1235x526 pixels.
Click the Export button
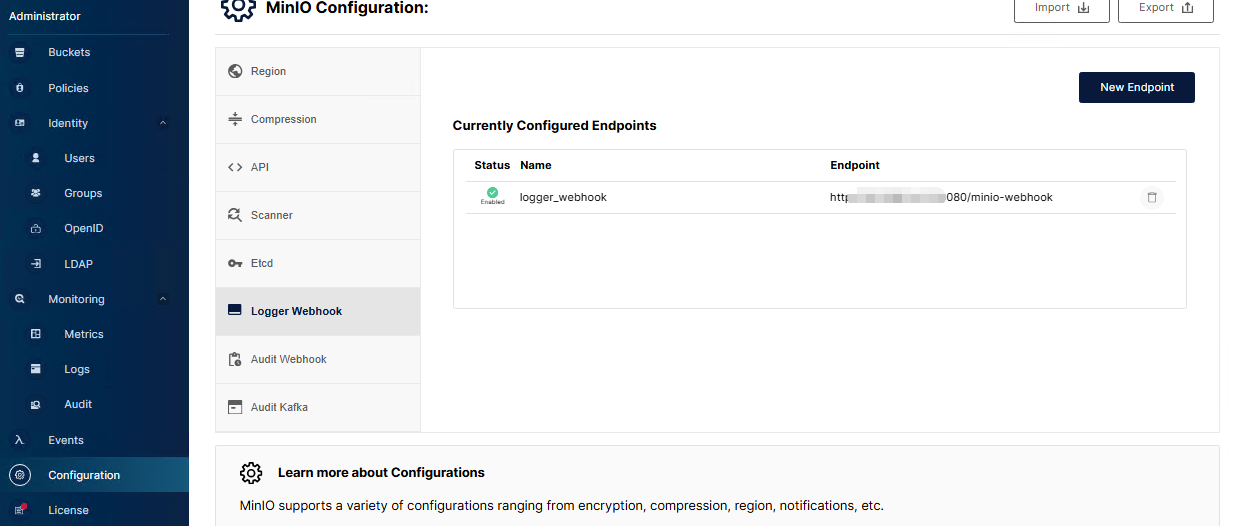1166,8
